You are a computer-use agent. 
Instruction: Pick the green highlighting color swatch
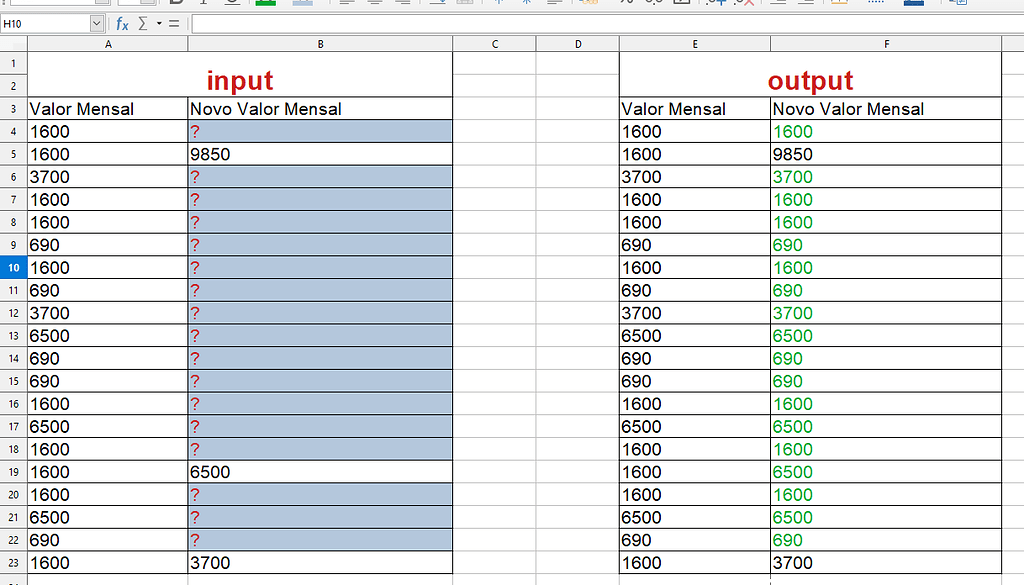pyautogui.click(x=265, y=3)
